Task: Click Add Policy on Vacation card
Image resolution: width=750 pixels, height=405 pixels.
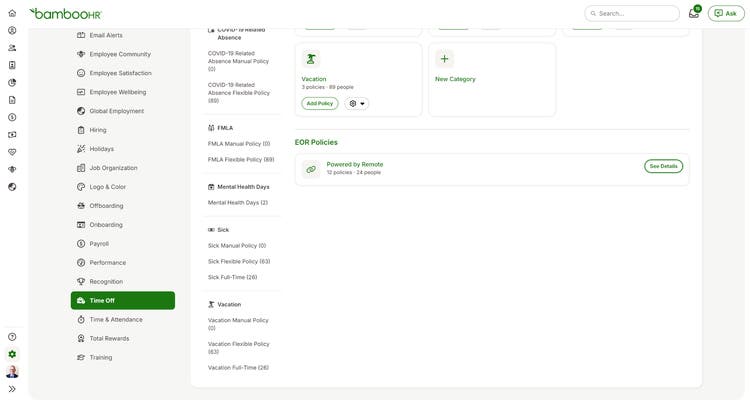Action: (320, 103)
